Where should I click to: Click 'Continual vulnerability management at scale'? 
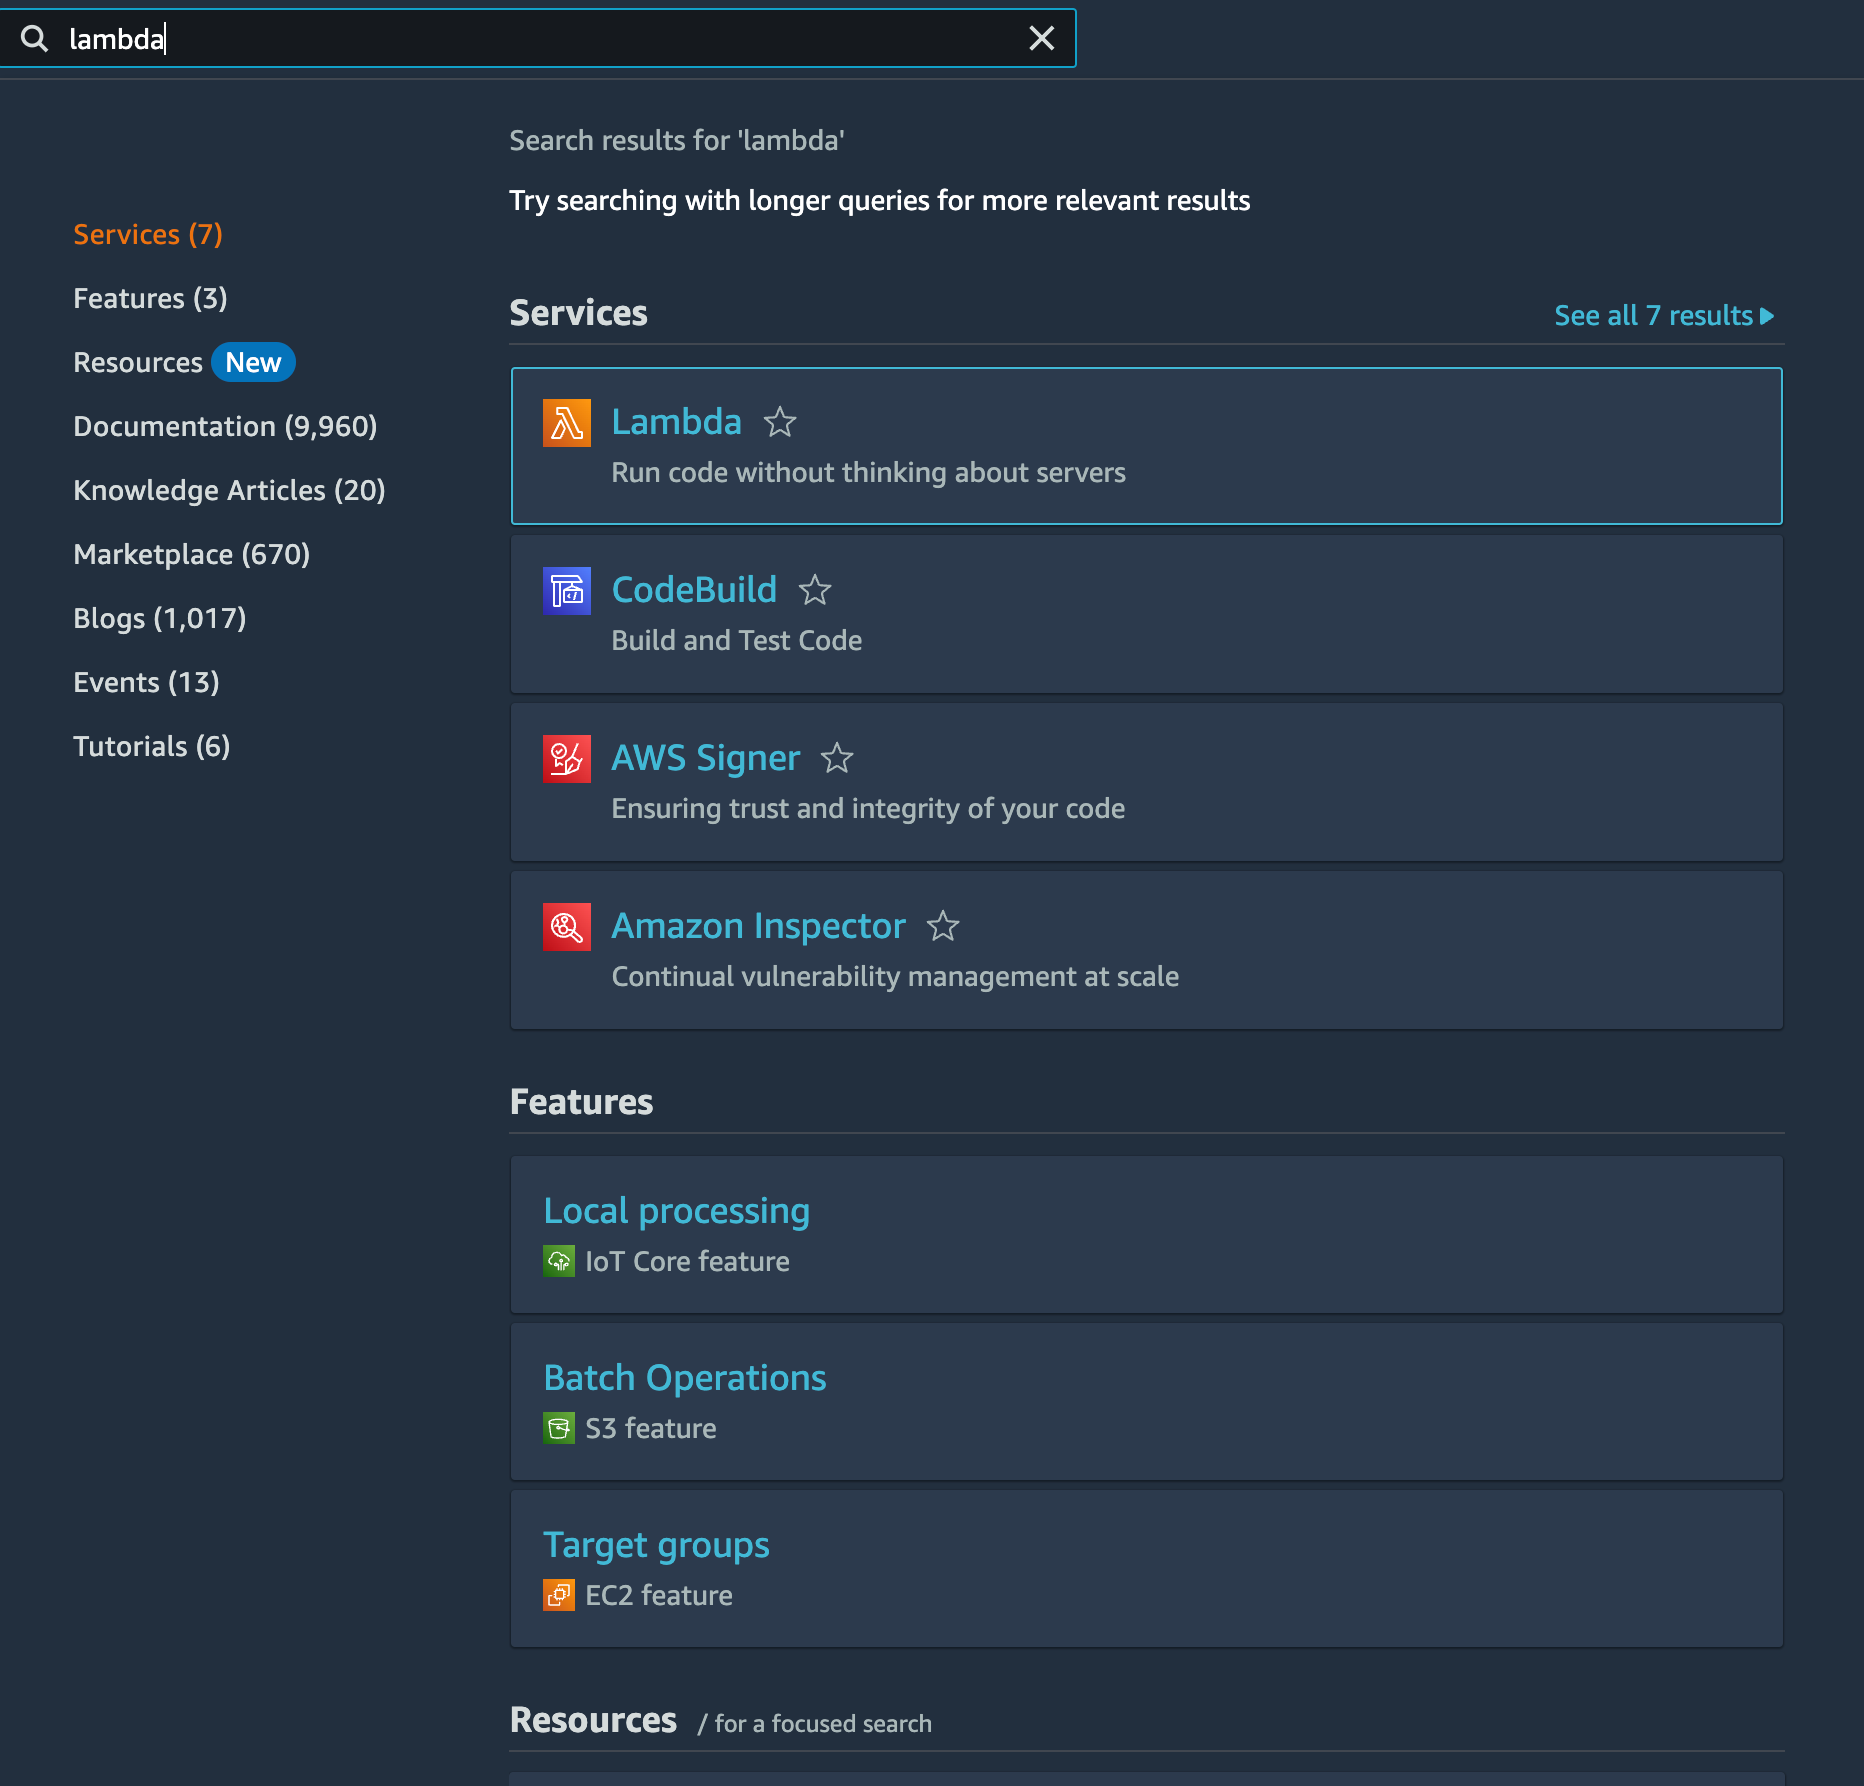click(x=895, y=976)
